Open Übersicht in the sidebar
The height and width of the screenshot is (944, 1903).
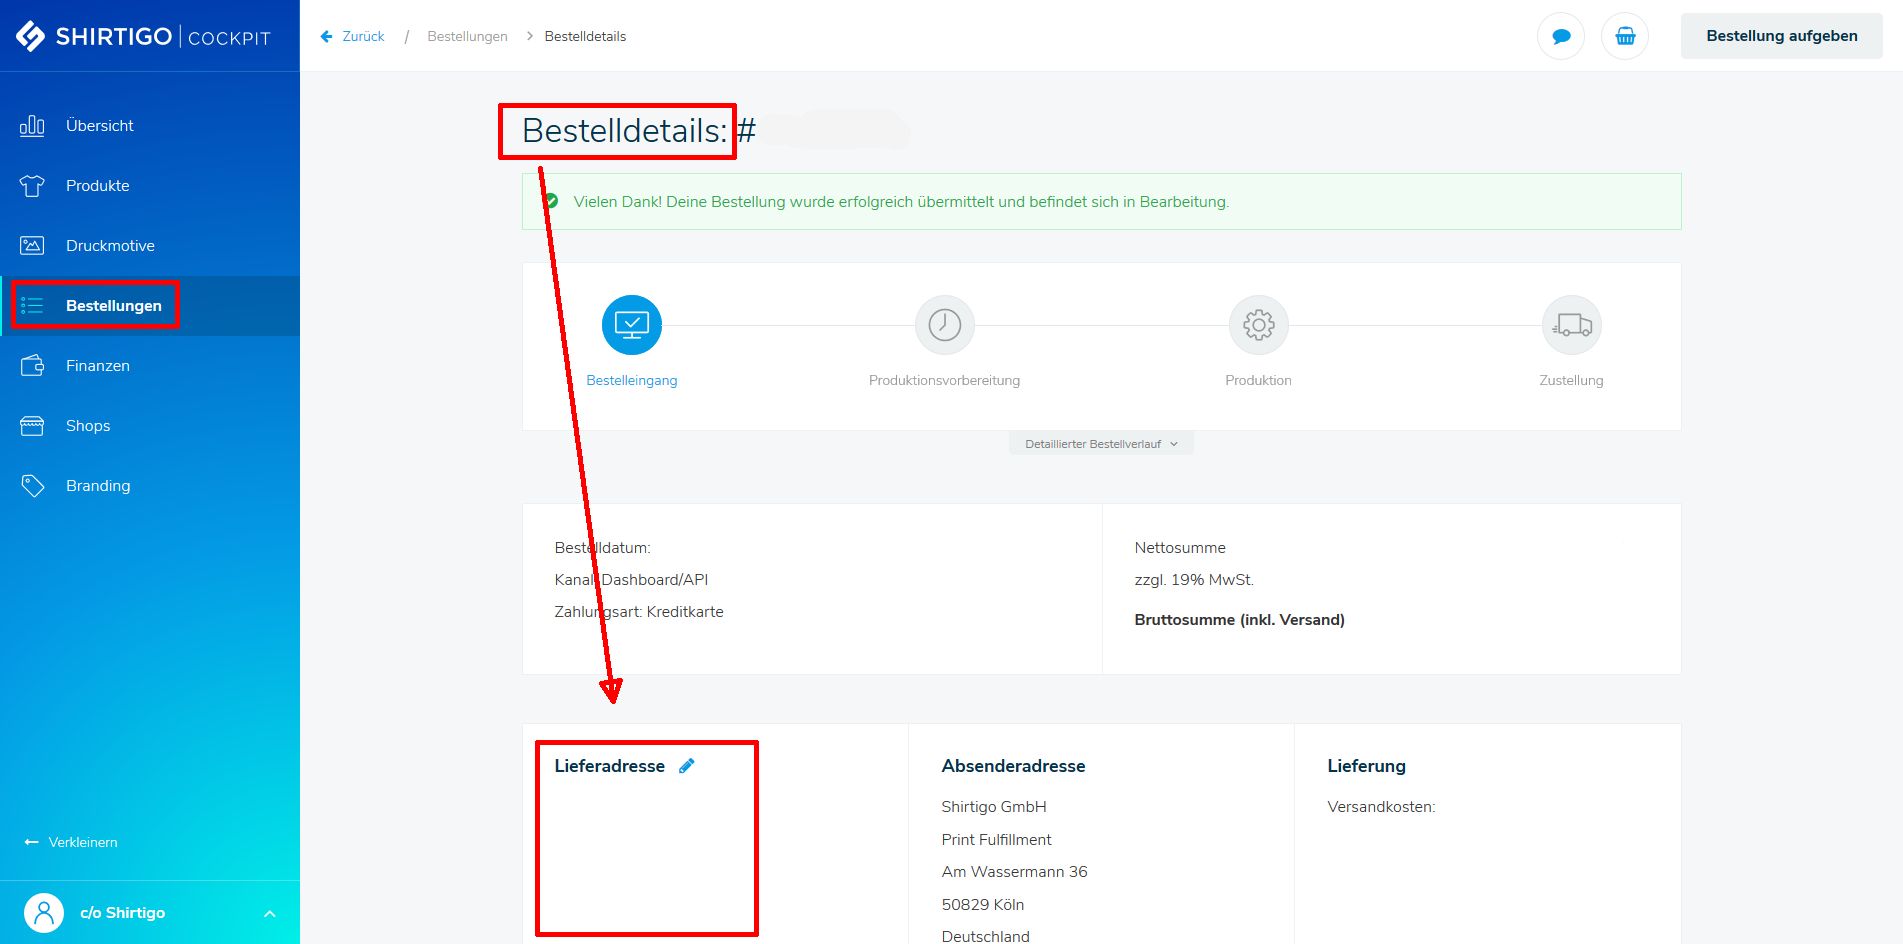(99, 126)
